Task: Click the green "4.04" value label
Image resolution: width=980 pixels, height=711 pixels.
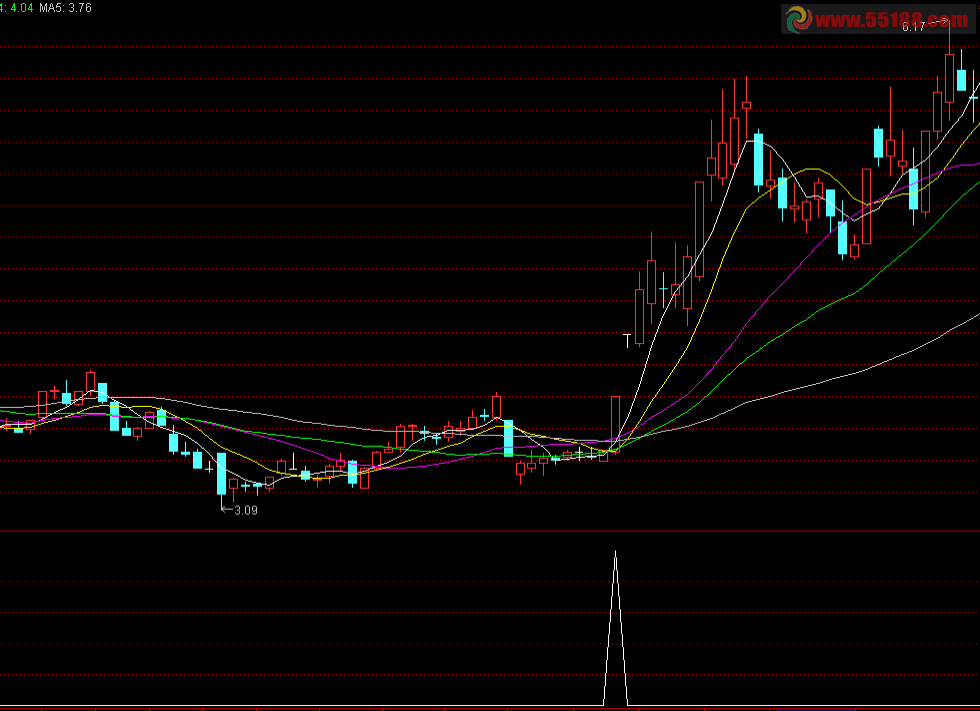Action: pos(21,8)
